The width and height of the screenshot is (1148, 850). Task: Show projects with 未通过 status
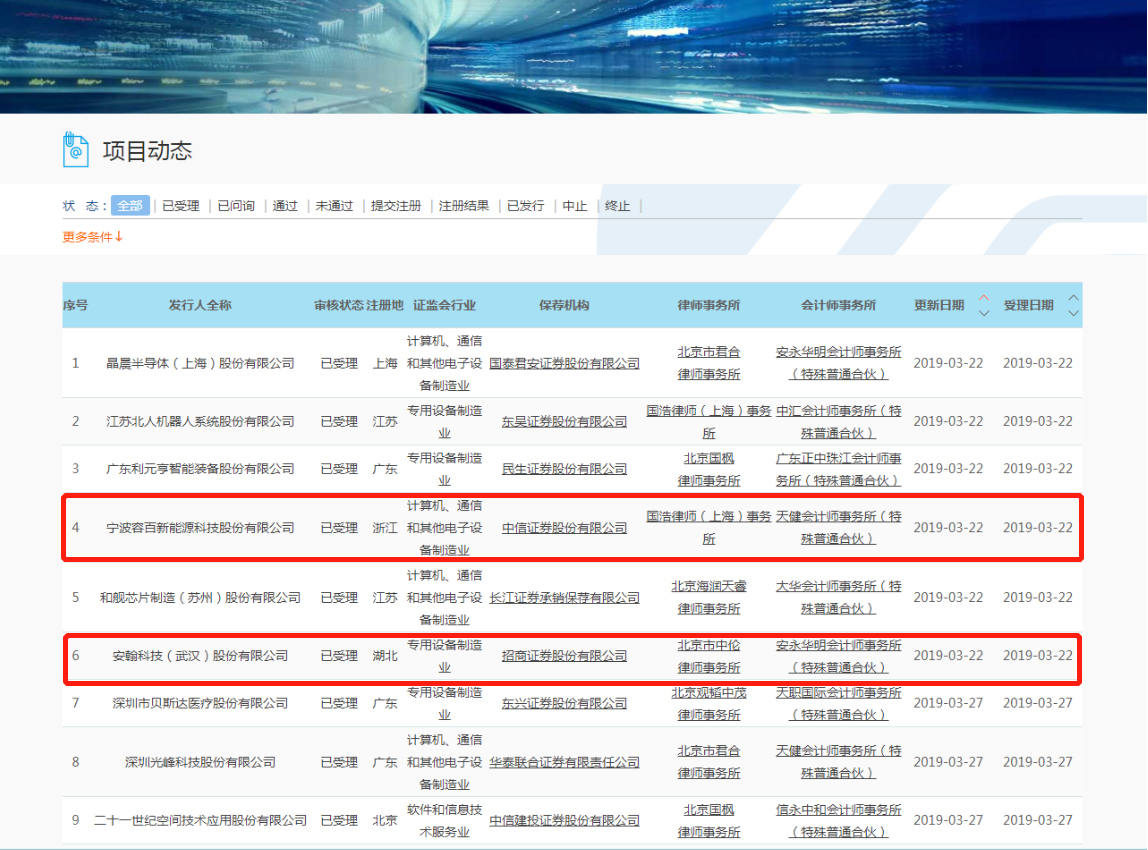(x=334, y=206)
